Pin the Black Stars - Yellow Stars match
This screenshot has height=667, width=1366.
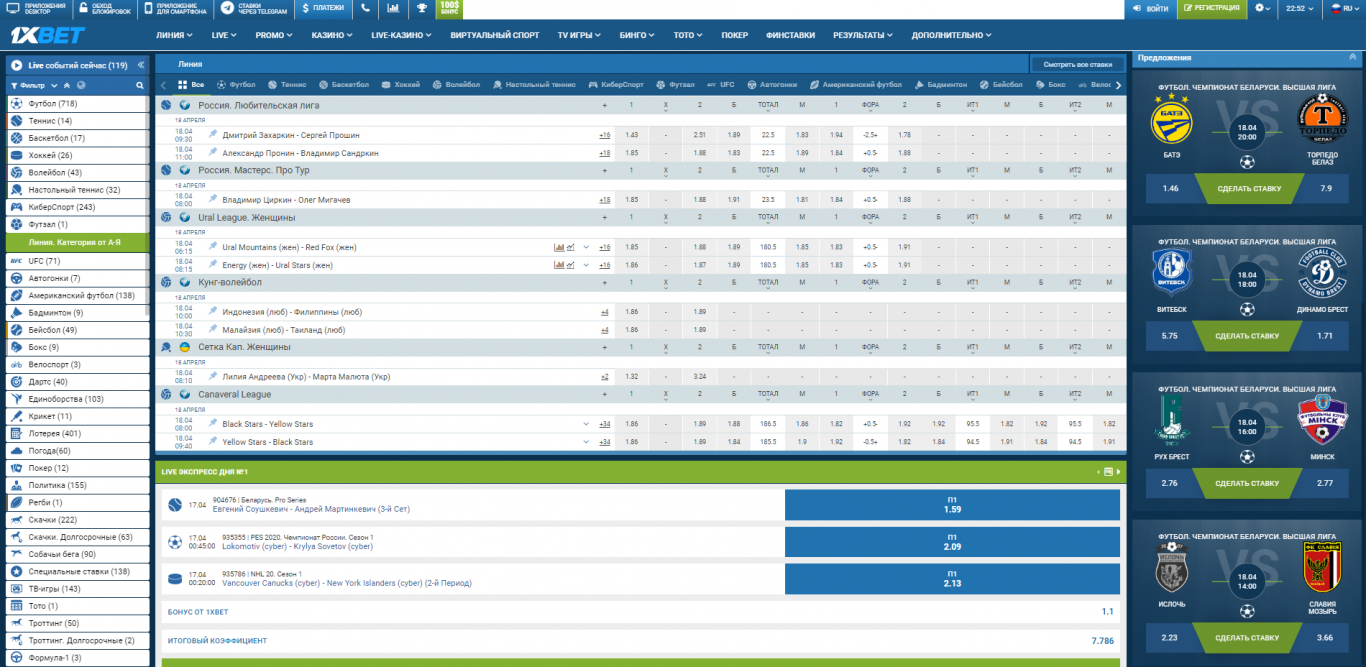coord(212,424)
